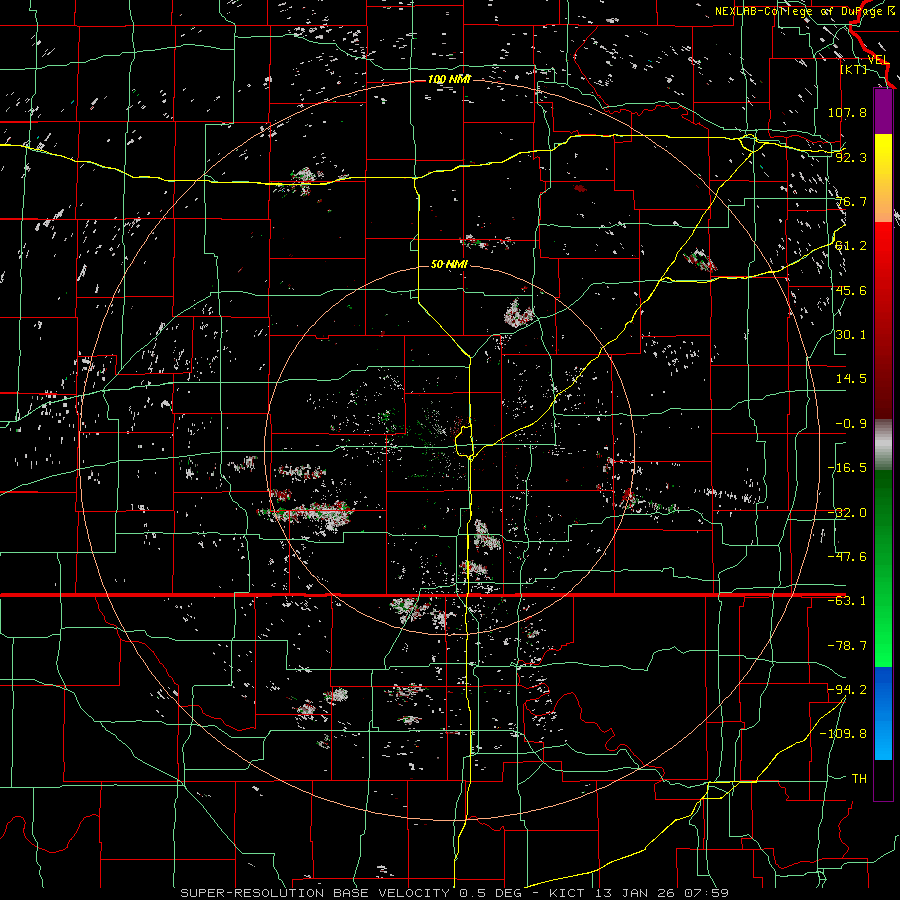Pick the 30.1 velocity value
The width and height of the screenshot is (900, 900).
click(851, 335)
